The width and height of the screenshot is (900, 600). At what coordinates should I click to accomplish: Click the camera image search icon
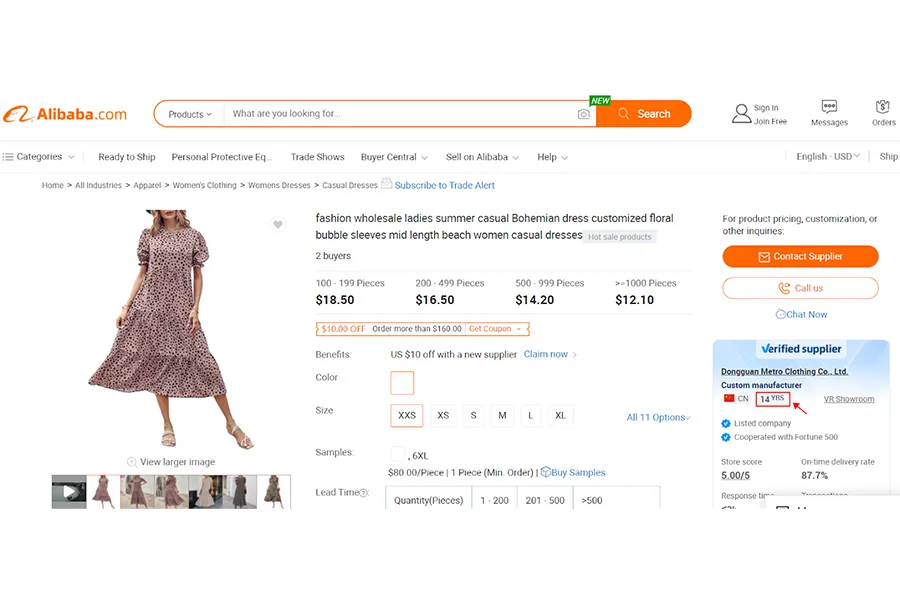[584, 114]
